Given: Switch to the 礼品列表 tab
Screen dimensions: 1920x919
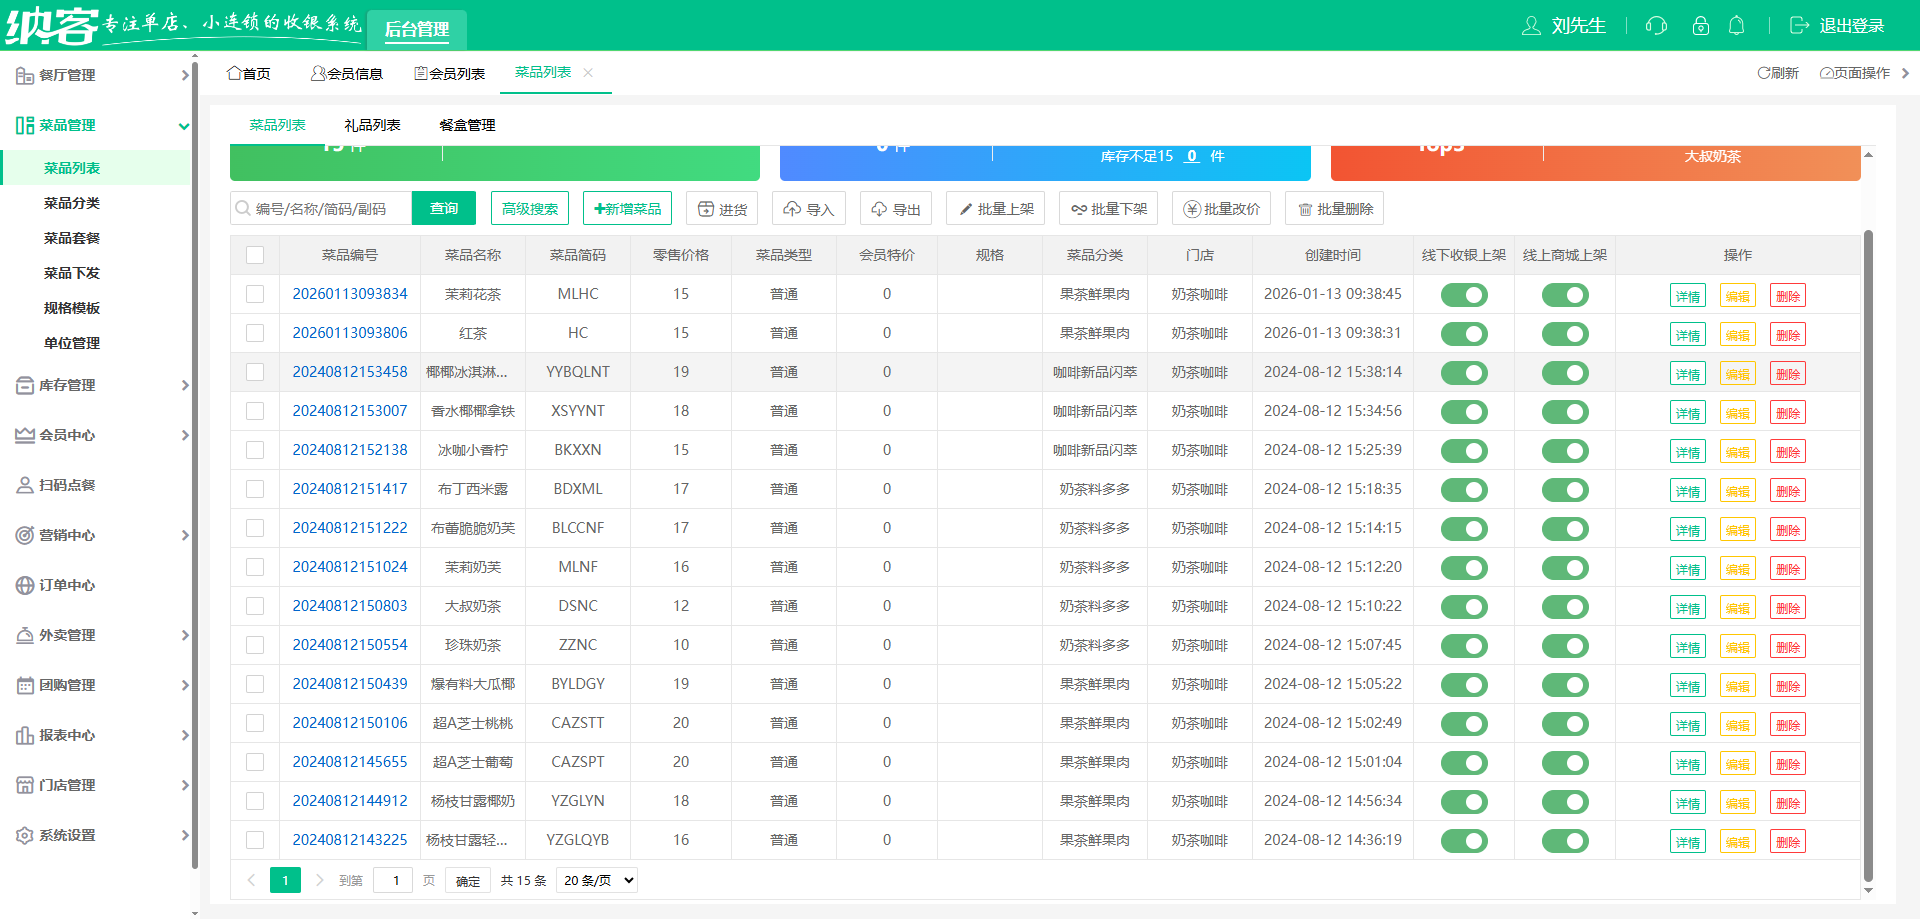Looking at the screenshot, I should (372, 125).
